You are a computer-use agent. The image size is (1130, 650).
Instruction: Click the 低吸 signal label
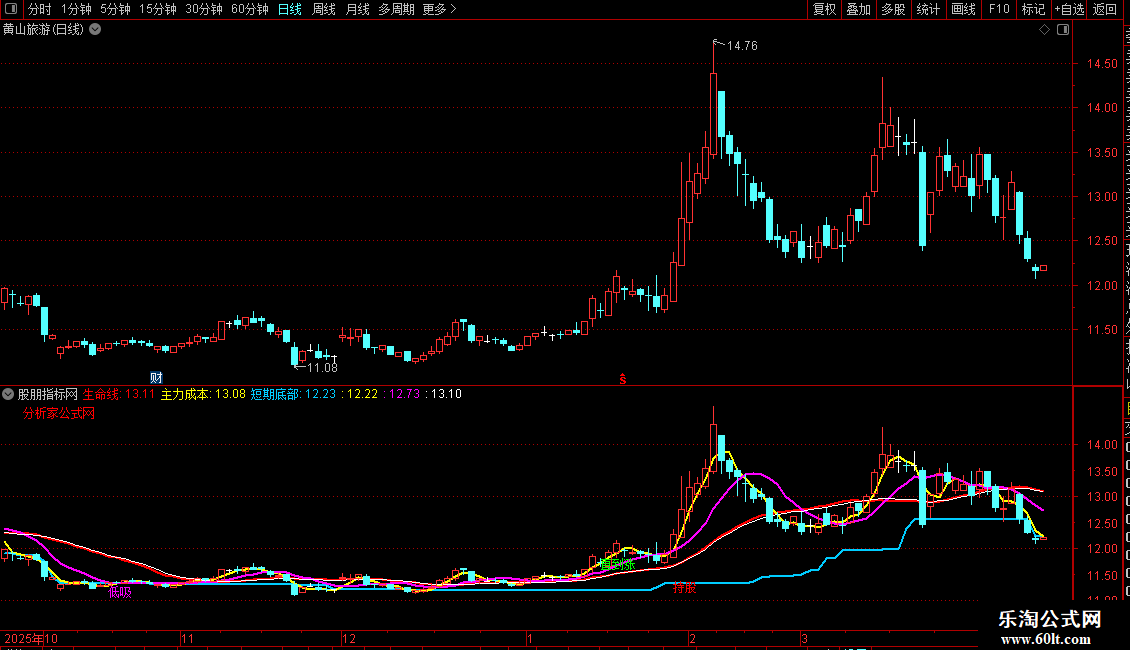click(120, 593)
